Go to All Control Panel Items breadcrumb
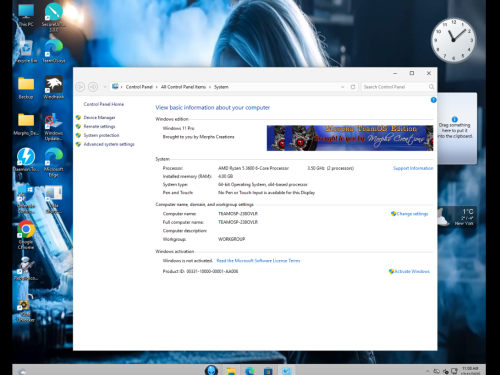The width and height of the screenshot is (500, 375). pos(183,87)
